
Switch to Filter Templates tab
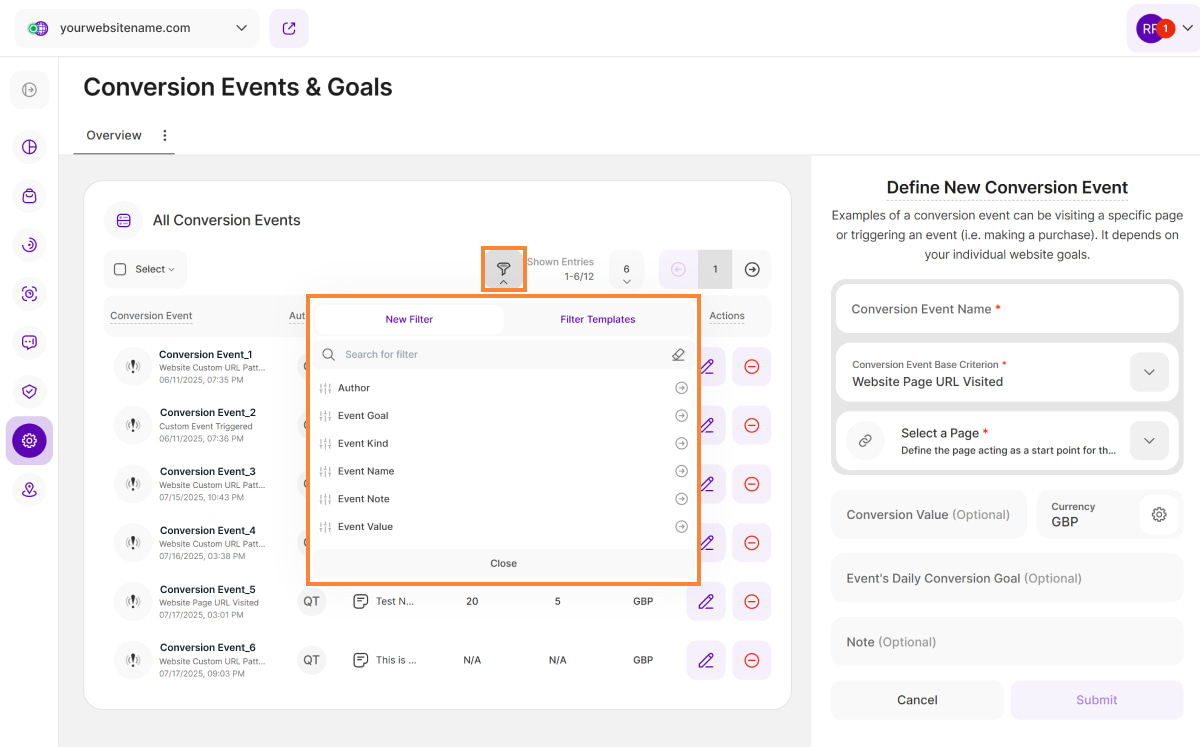click(x=597, y=319)
